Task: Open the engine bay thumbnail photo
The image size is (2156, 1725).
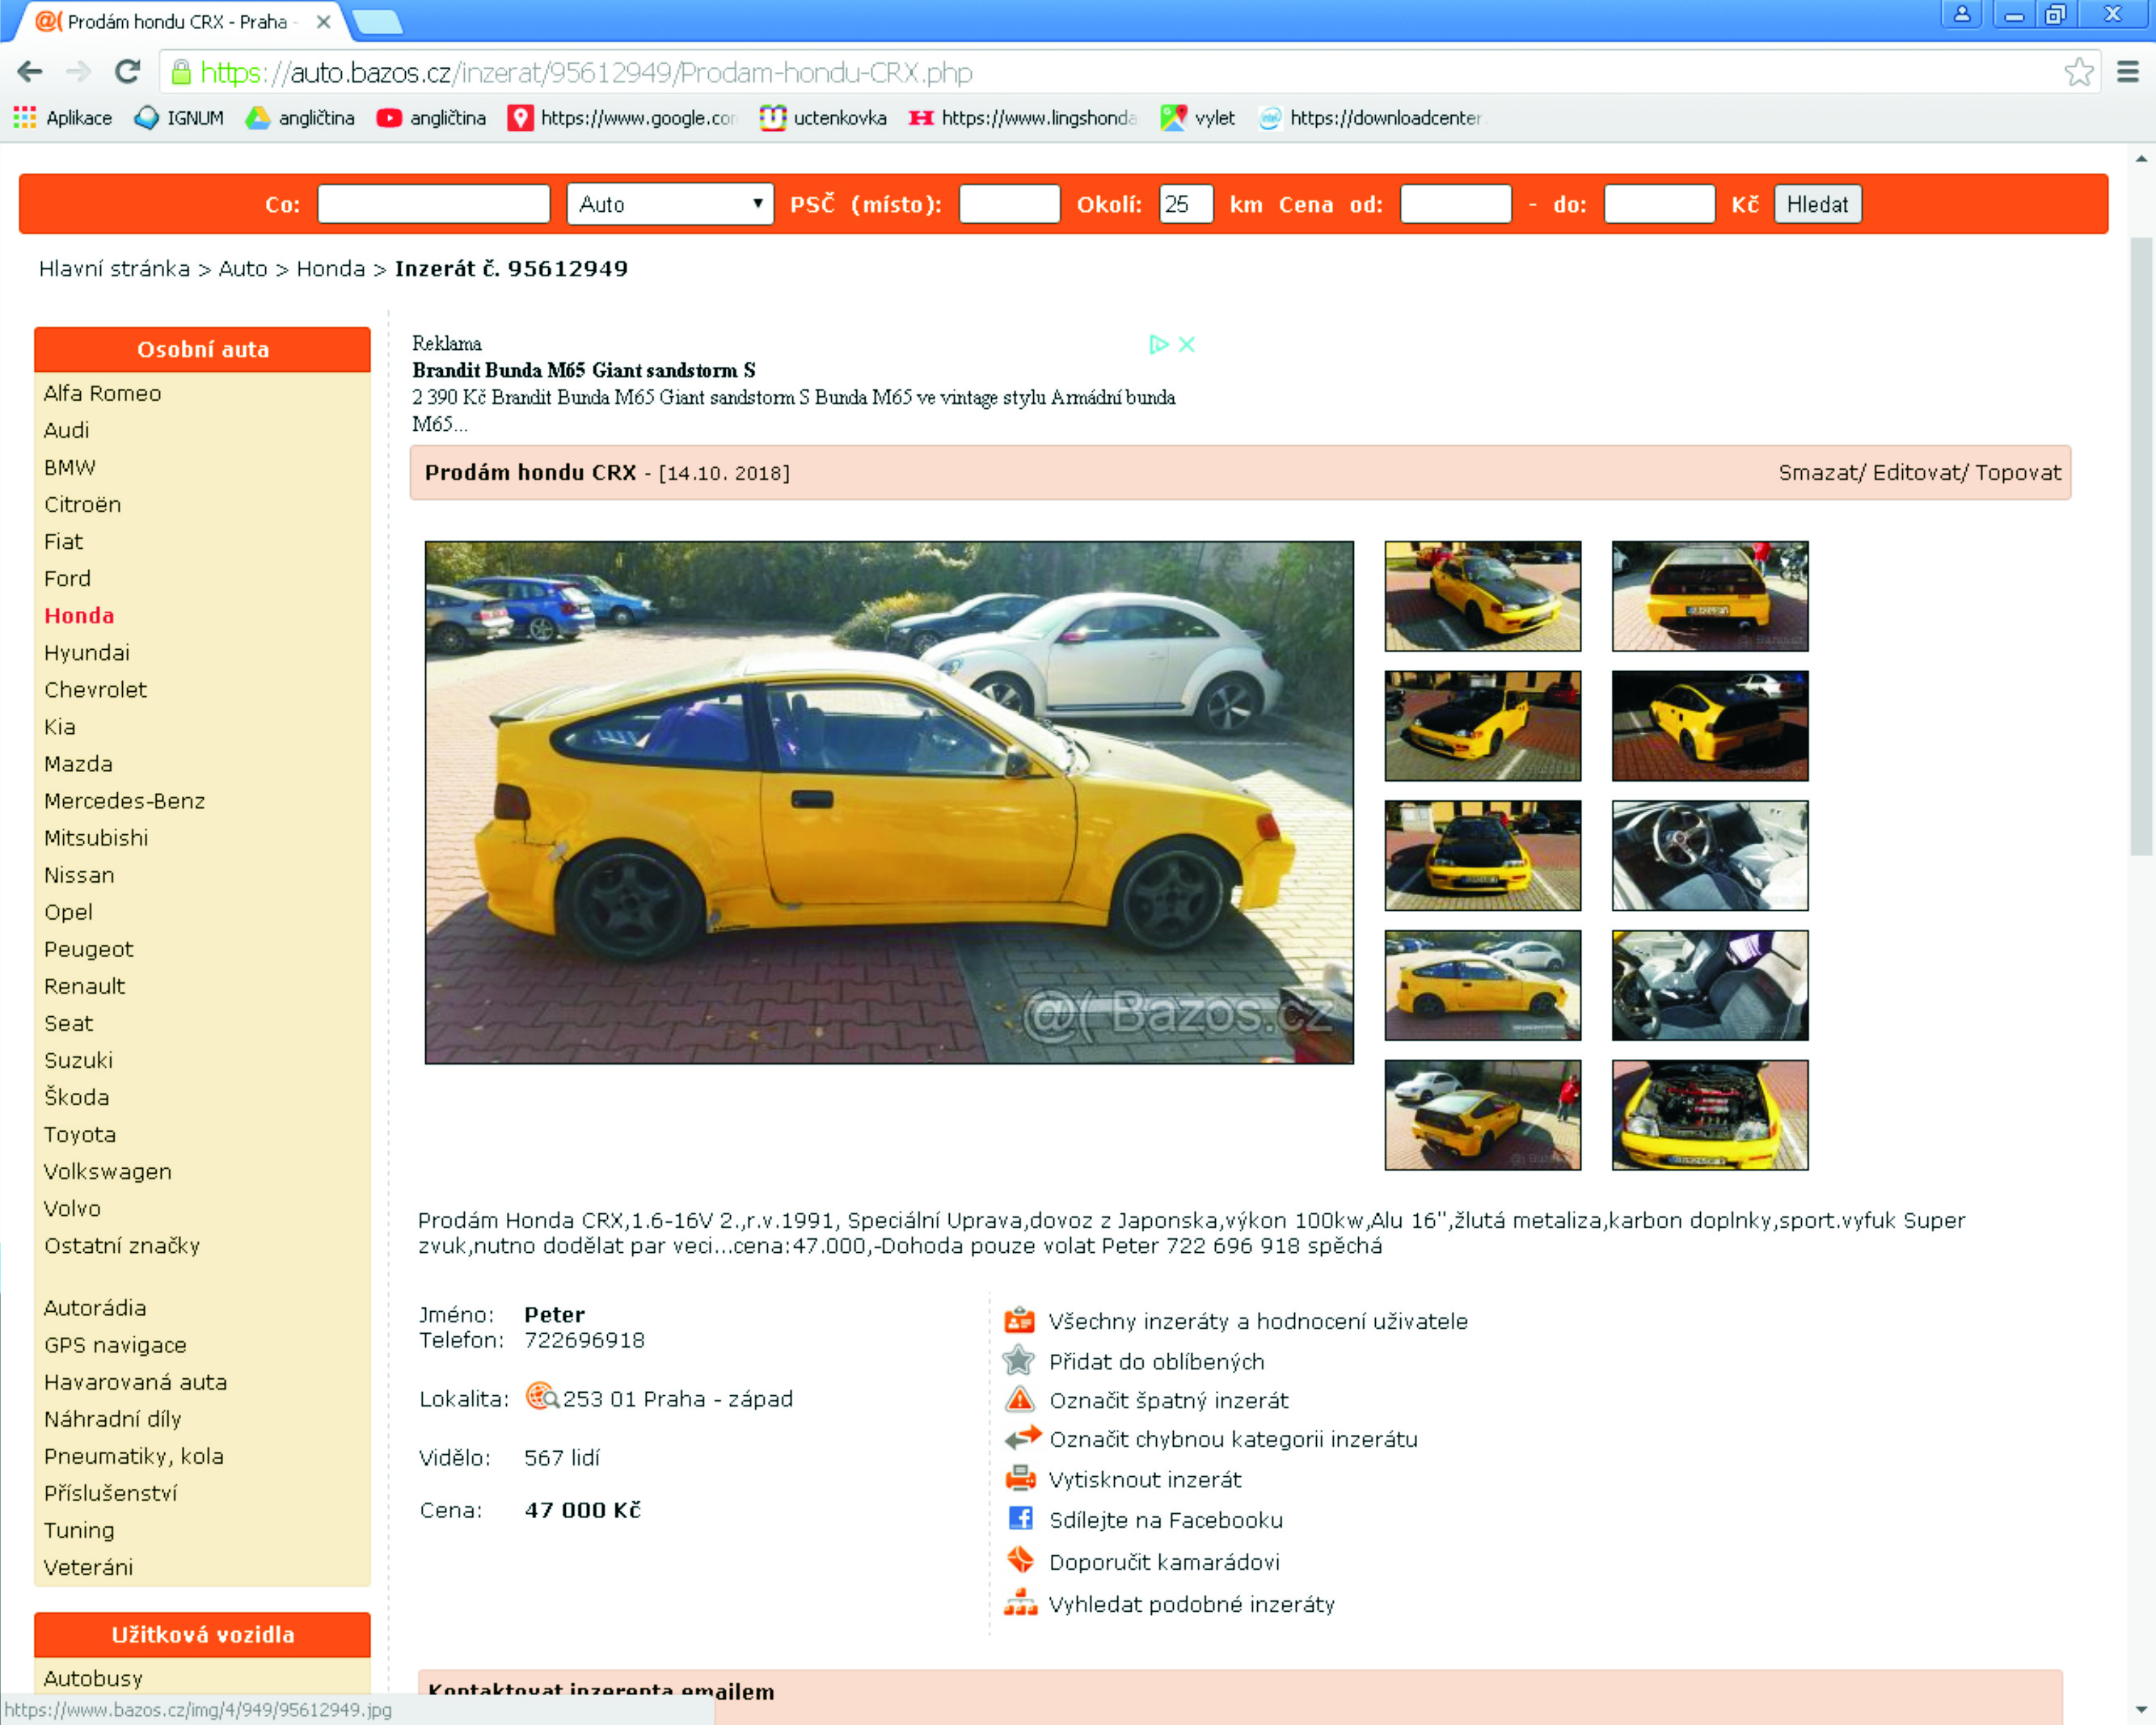Action: tap(1709, 1114)
